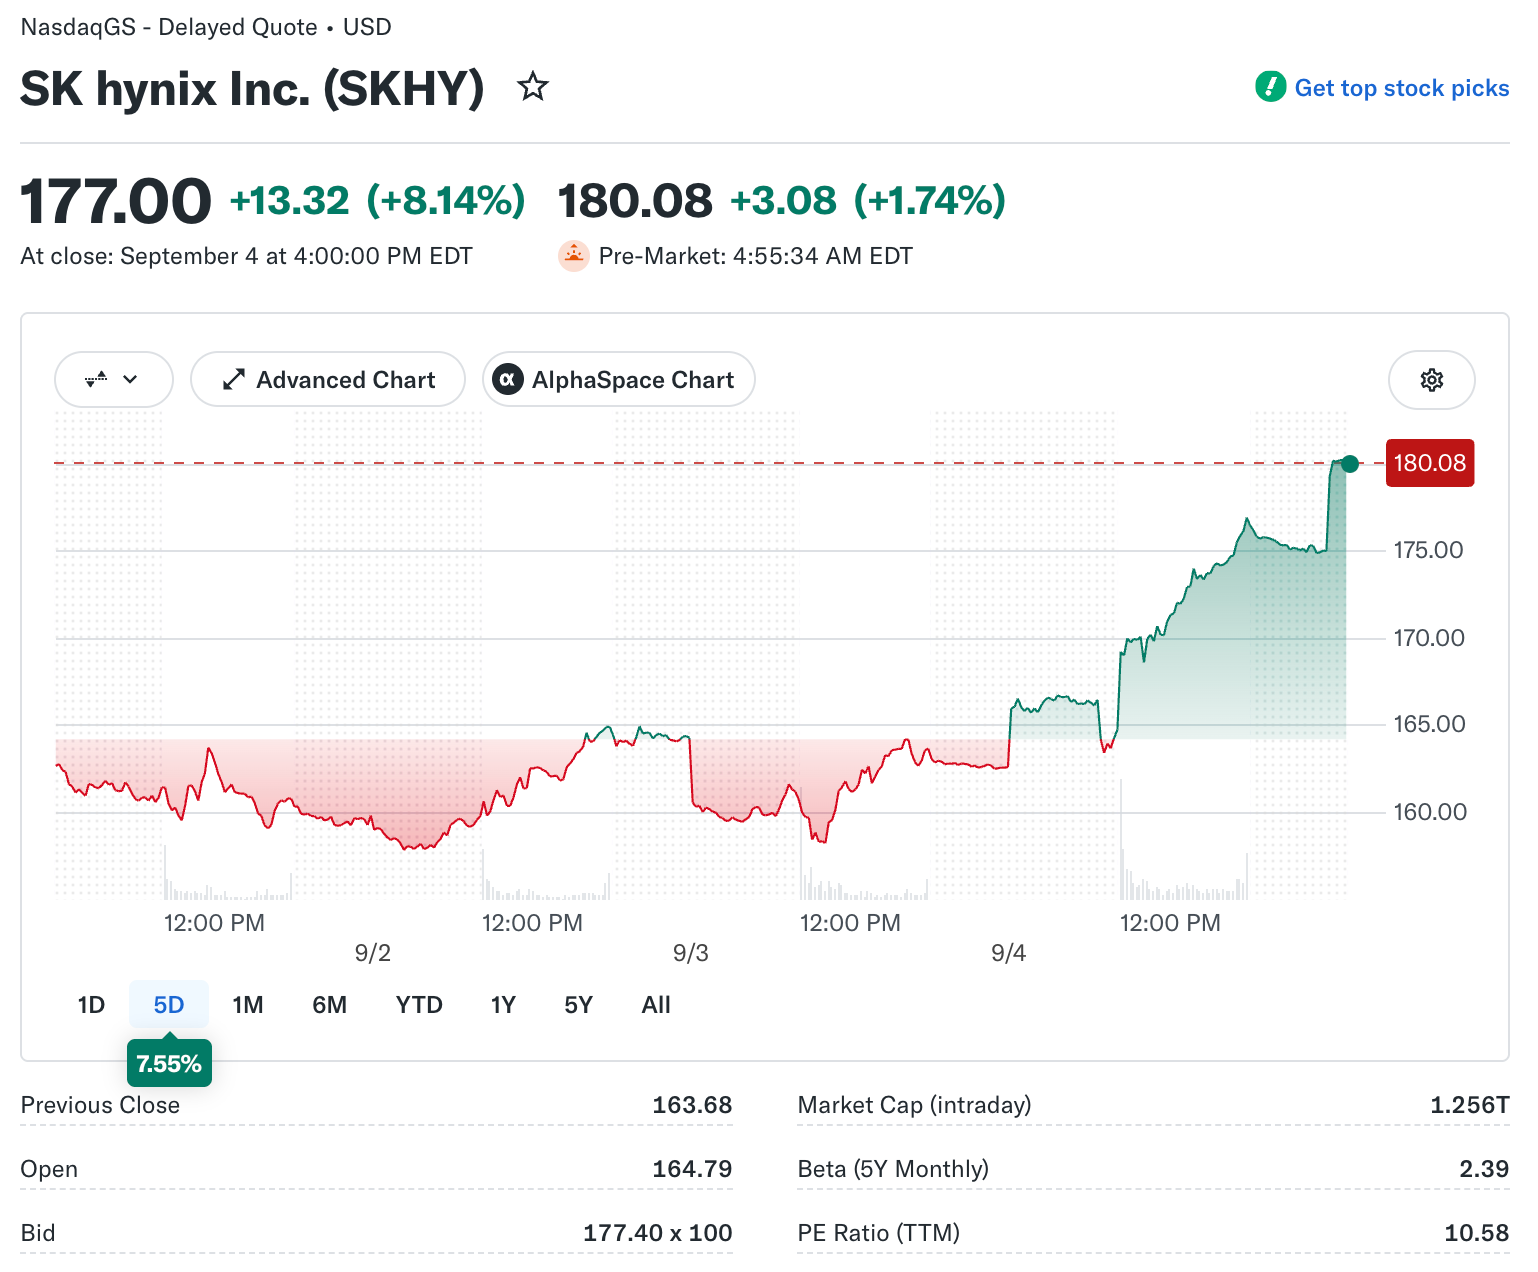The width and height of the screenshot is (1538, 1272).
Task: Open chart settings gear icon
Action: point(1432,380)
